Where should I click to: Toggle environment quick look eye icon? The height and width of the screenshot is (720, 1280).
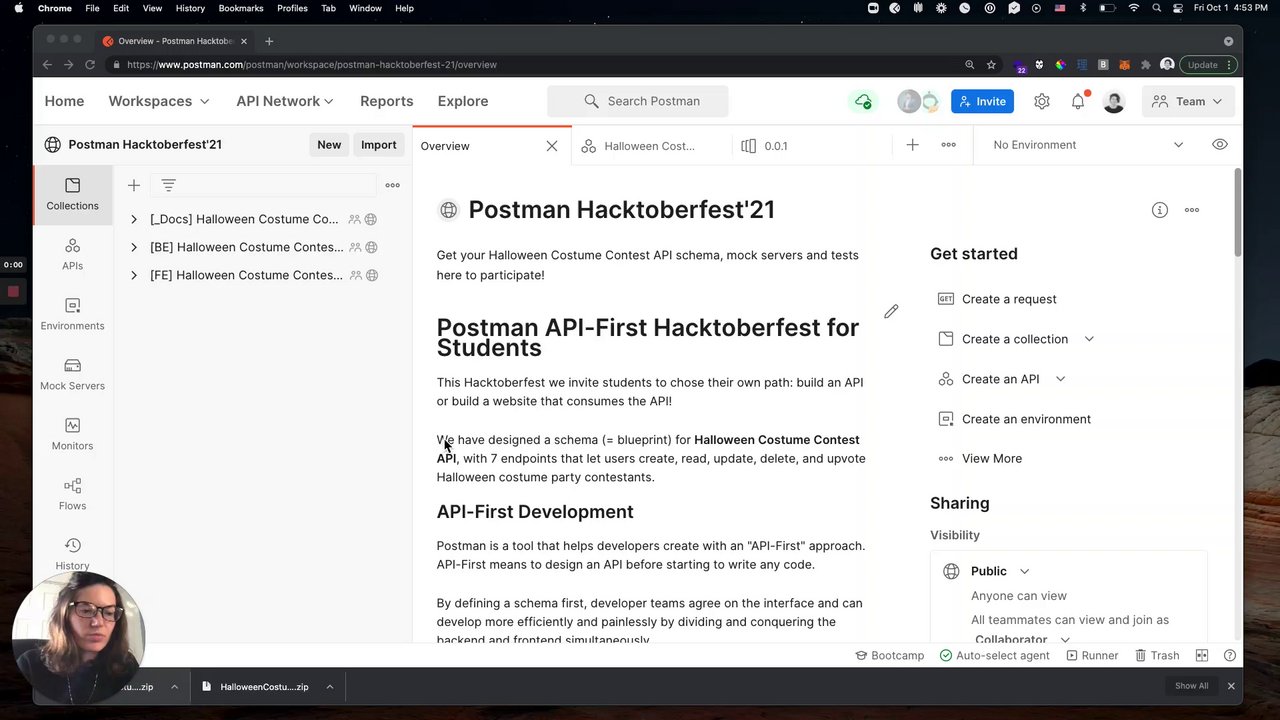(x=1220, y=145)
